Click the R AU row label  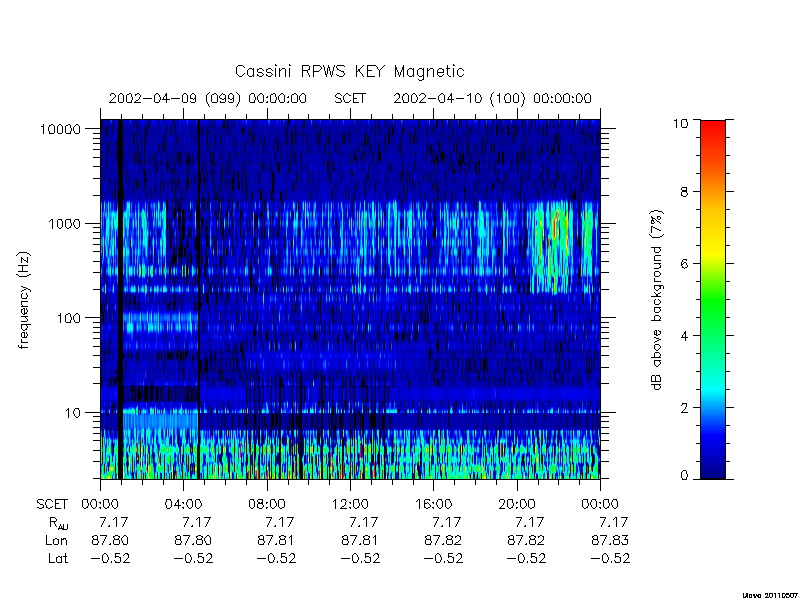coord(59,523)
